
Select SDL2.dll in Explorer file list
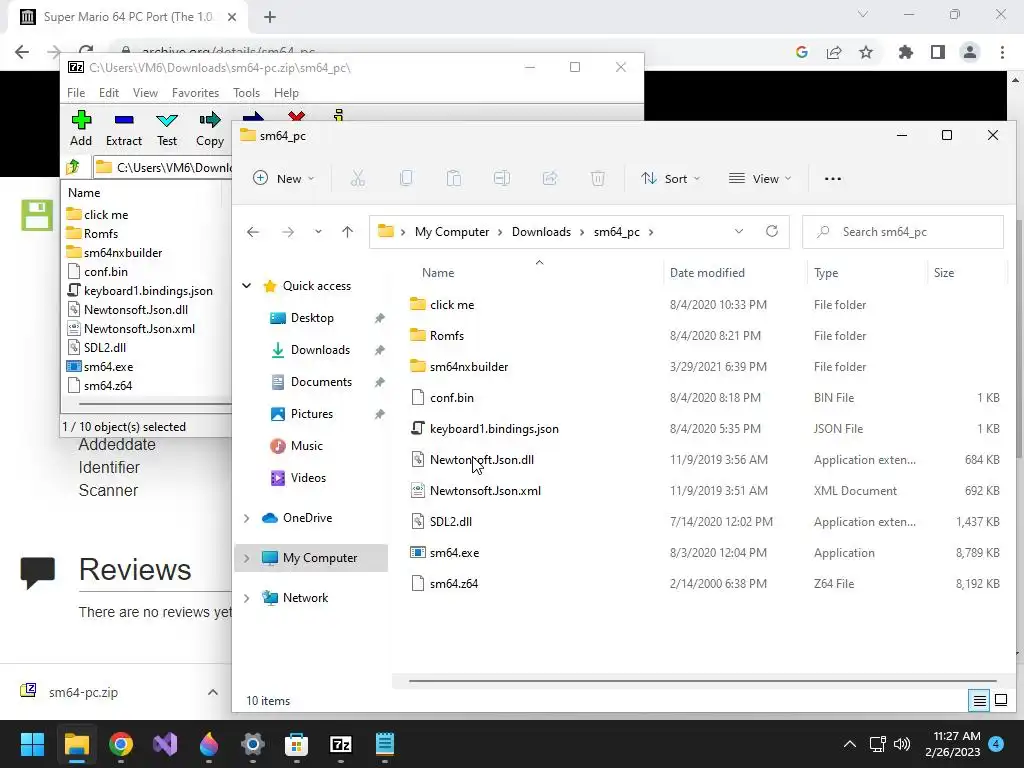[451, 522]
